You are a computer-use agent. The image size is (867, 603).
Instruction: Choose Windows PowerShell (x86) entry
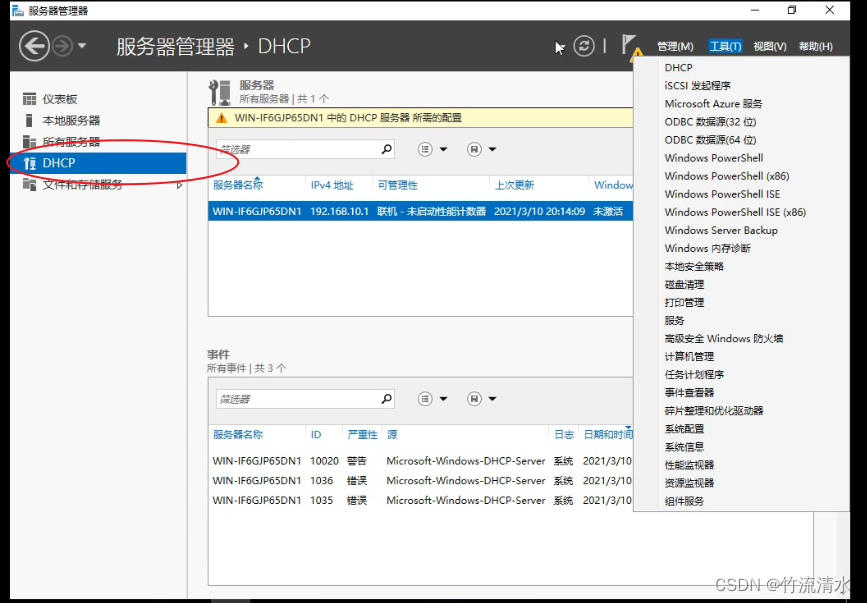(727, 176)
